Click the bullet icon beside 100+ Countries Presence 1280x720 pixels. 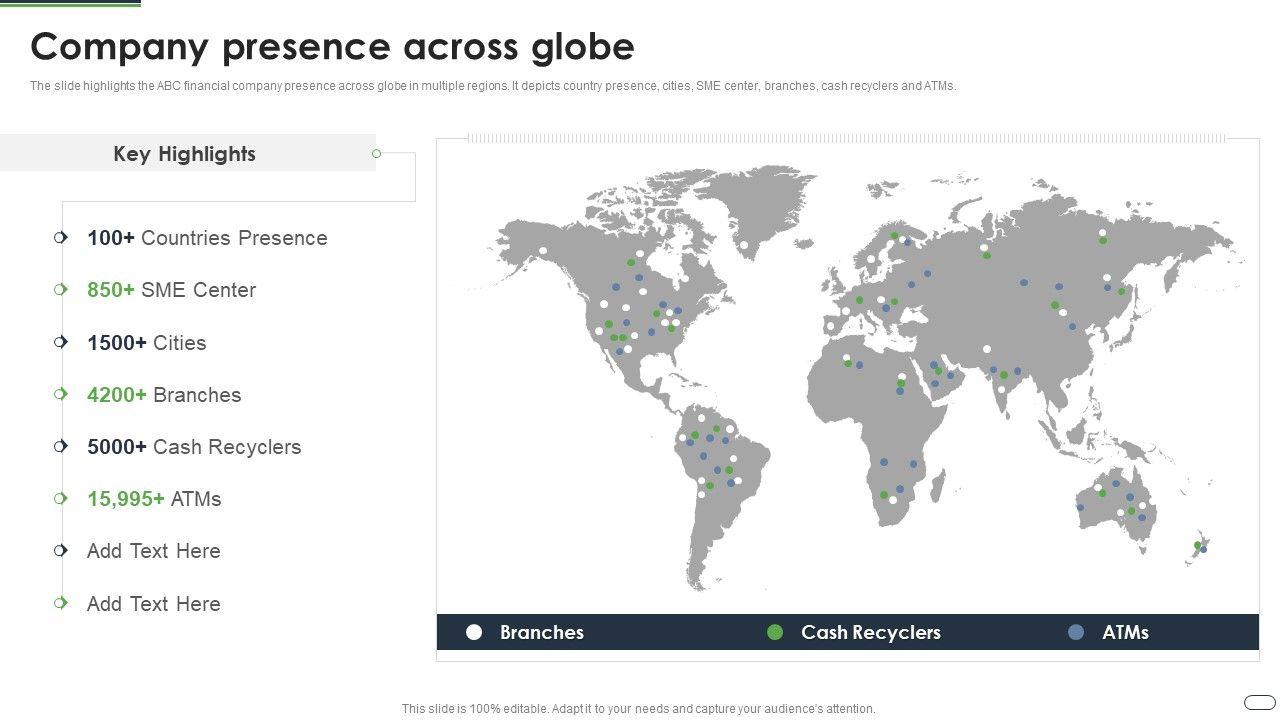click(x=61, y=237)
